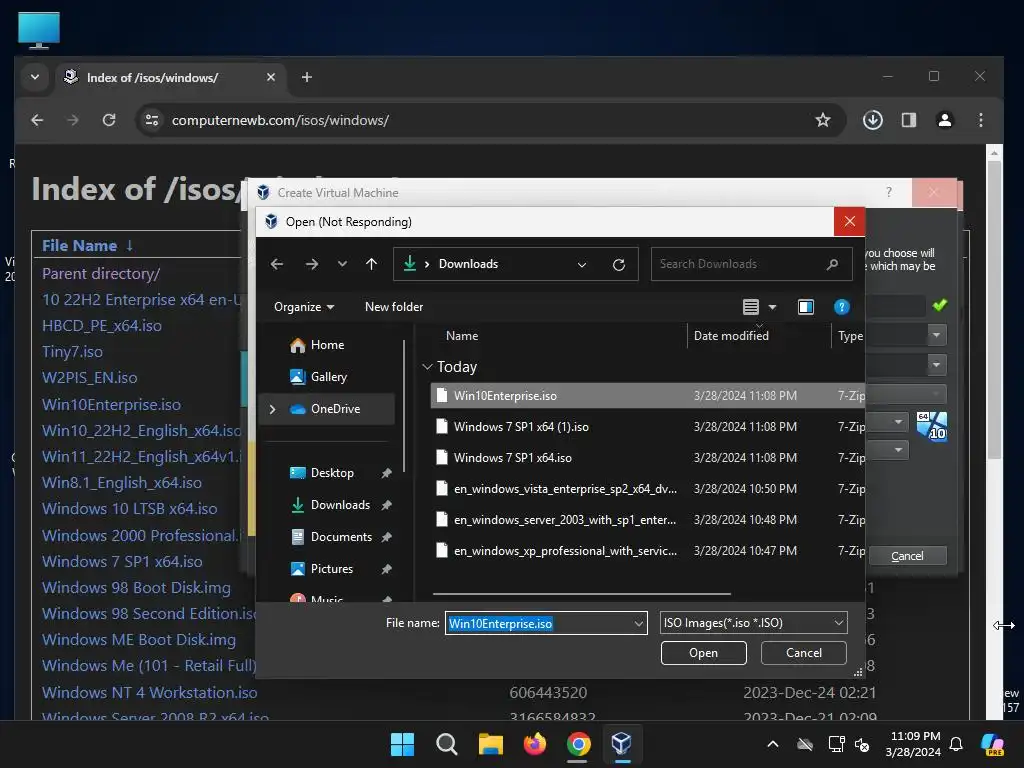Open Tiny7.iso link in browser
The image size is (1024, 768).
coord(72,352)
